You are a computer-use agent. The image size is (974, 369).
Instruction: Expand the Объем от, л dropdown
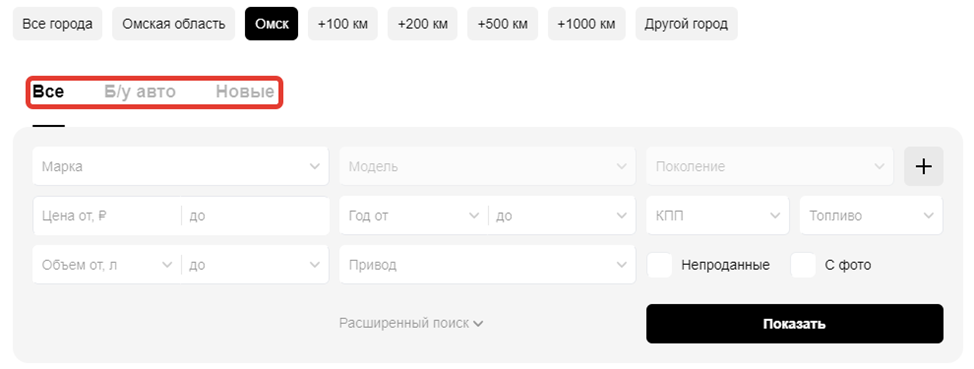click(x=107, y=265)
